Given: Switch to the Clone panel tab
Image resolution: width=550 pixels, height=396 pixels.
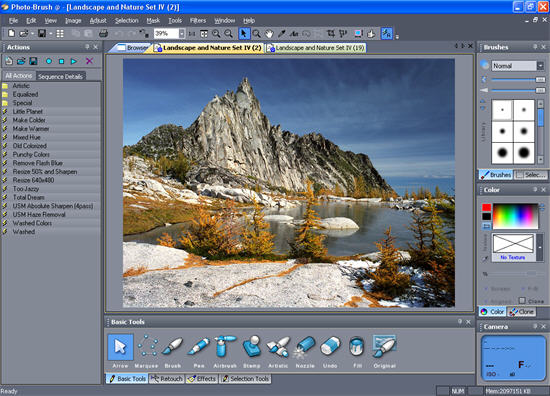Looking at the screenshot, I should tap(522, 311).
